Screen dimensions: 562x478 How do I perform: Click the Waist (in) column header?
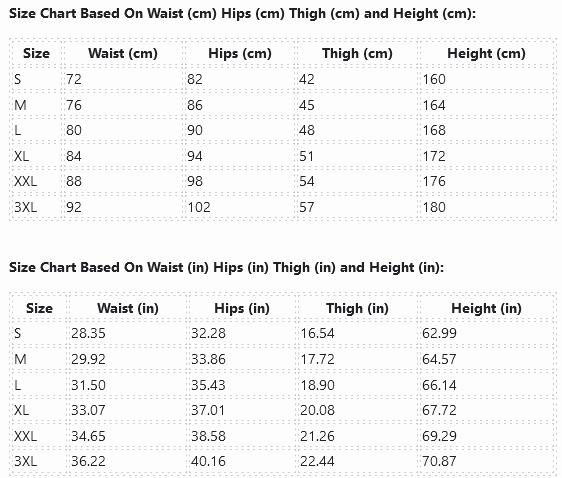[128, 308]
